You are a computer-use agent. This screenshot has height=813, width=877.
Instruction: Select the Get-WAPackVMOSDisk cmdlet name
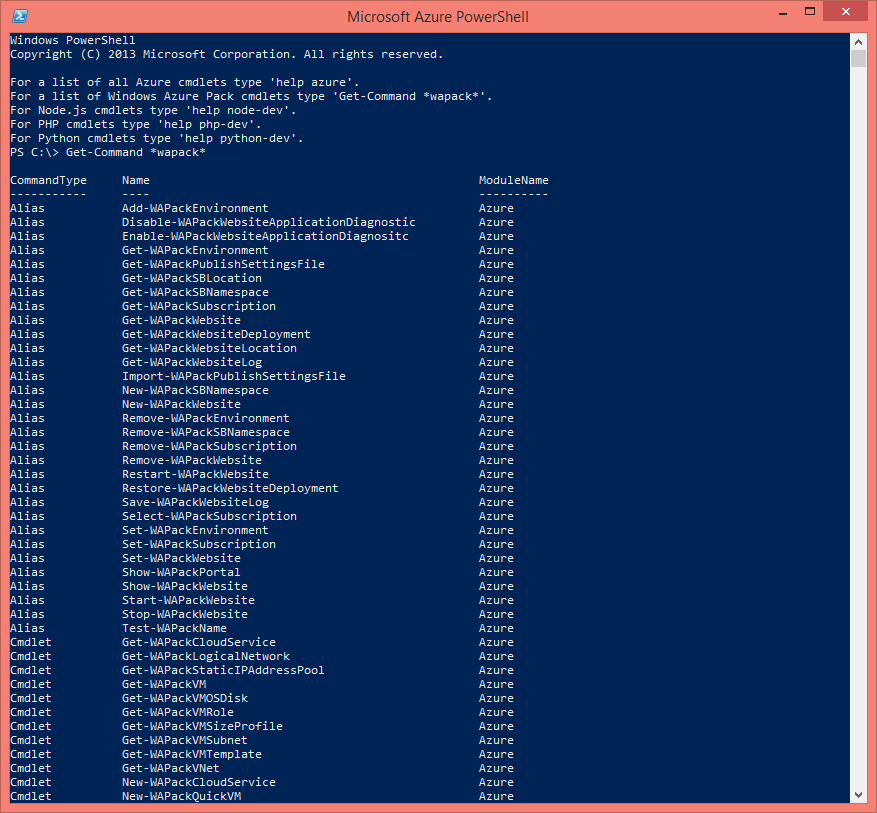(183, 698)
